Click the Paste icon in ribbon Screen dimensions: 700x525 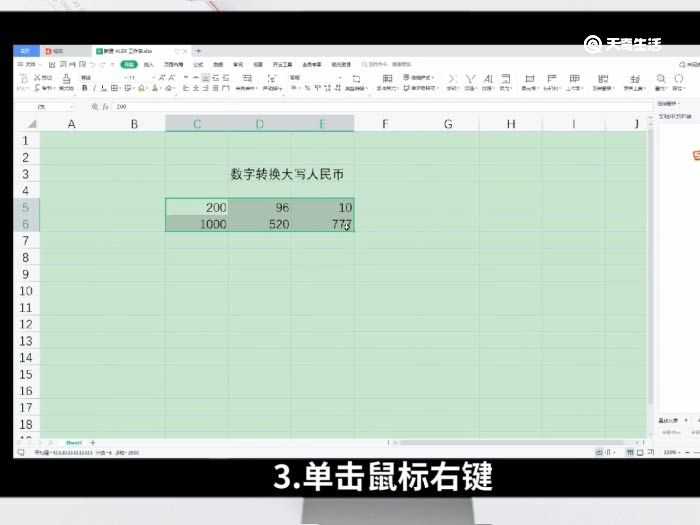pos(24,79)
